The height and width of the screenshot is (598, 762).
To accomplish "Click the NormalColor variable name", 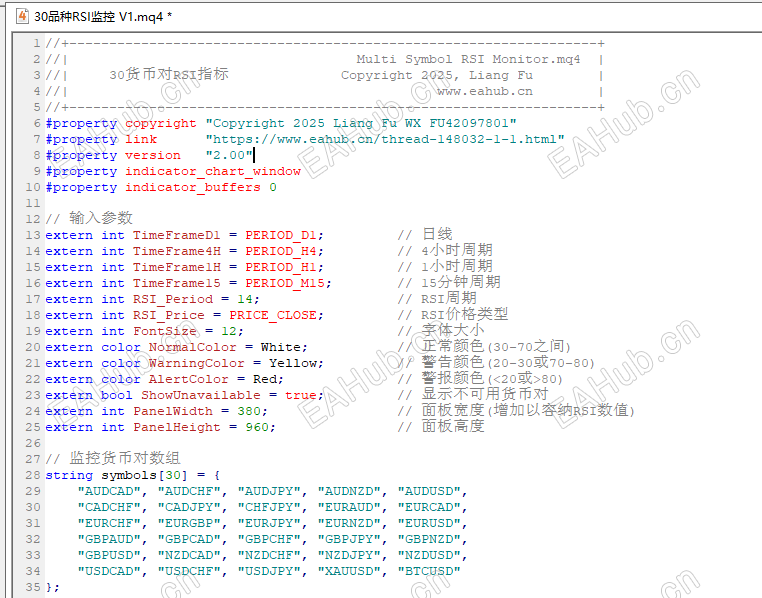I will [x=192, y=348].
